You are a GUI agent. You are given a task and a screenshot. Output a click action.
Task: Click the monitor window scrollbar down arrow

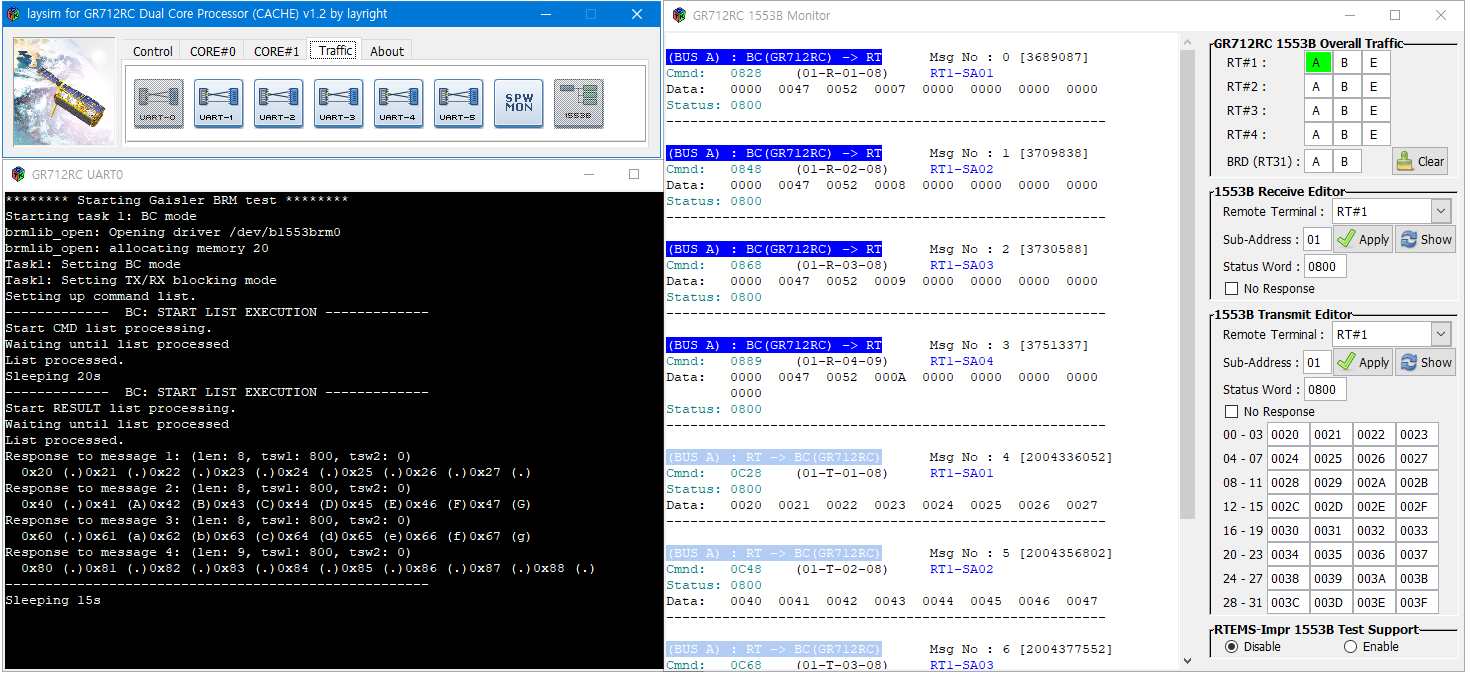tap(1187, 660)
